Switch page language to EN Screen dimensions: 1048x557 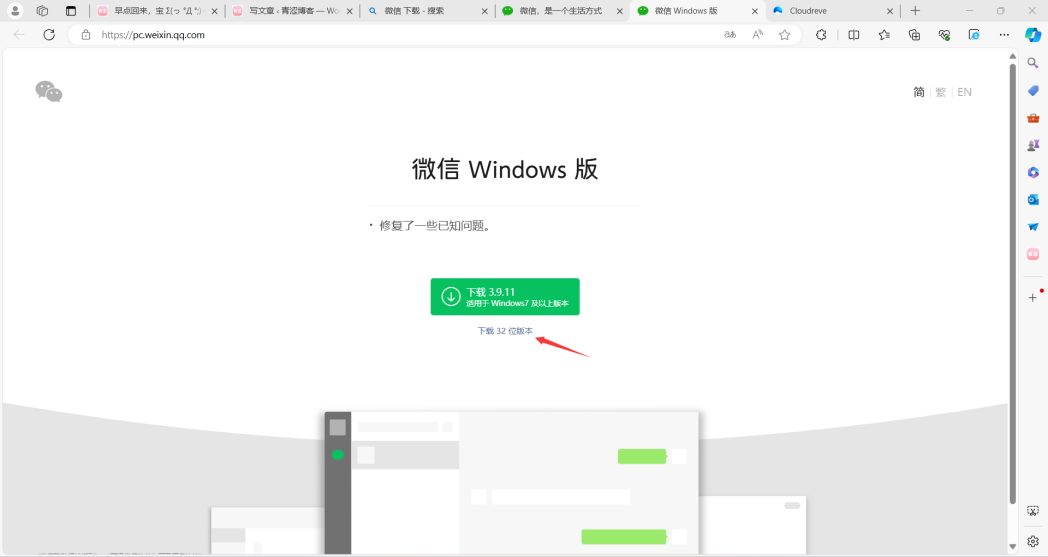pos(964,92)
